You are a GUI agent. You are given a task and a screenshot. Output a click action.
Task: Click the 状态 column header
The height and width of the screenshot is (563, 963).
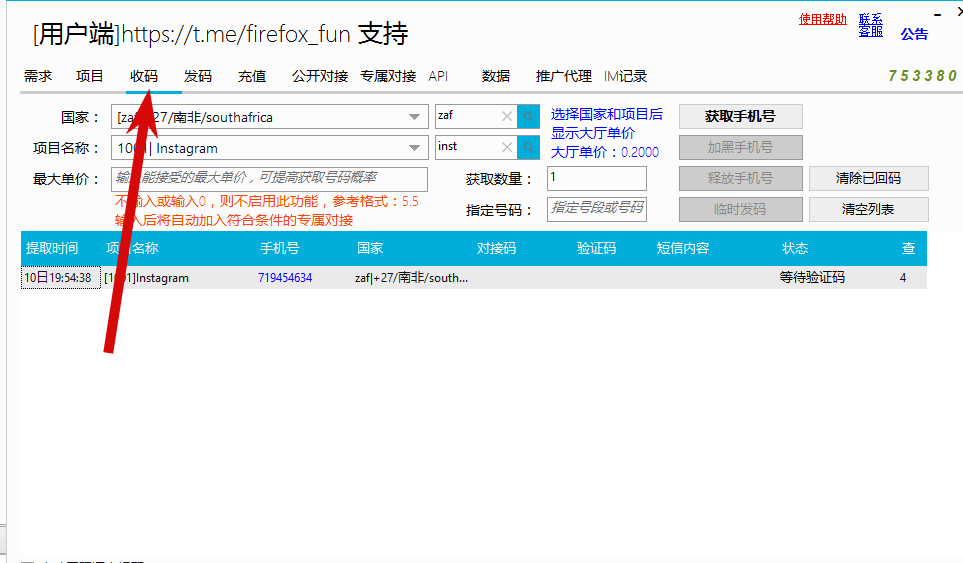coord(795,248)
